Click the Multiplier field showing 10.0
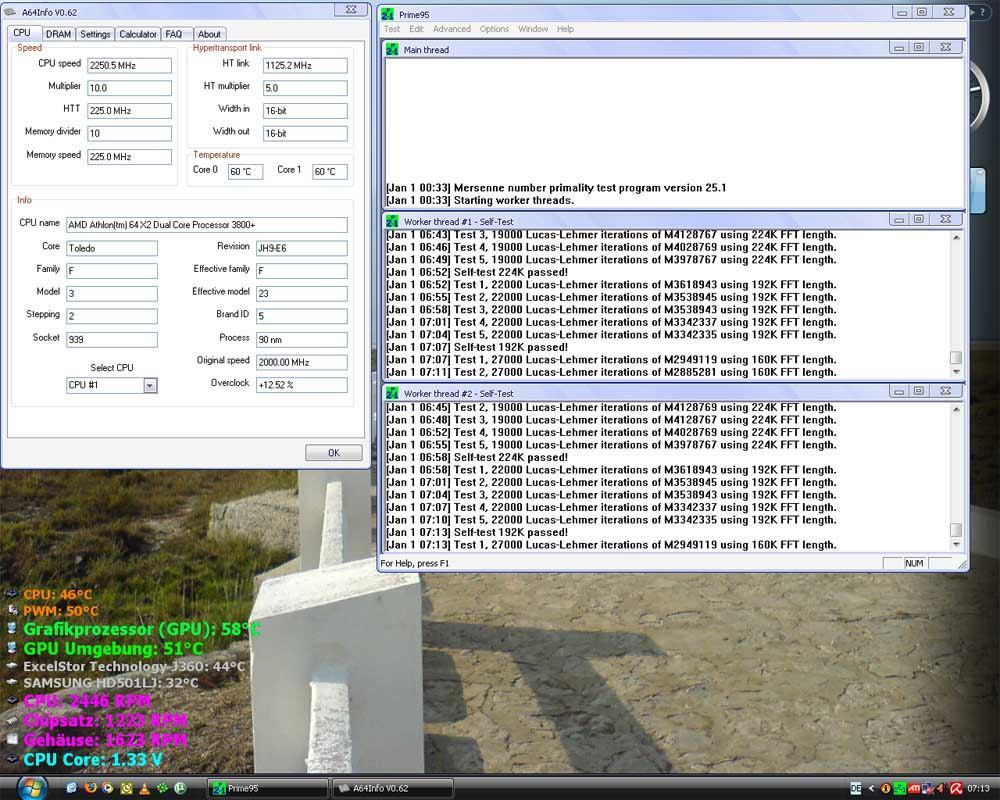The image size is (1000, 800). coord(129,87)
